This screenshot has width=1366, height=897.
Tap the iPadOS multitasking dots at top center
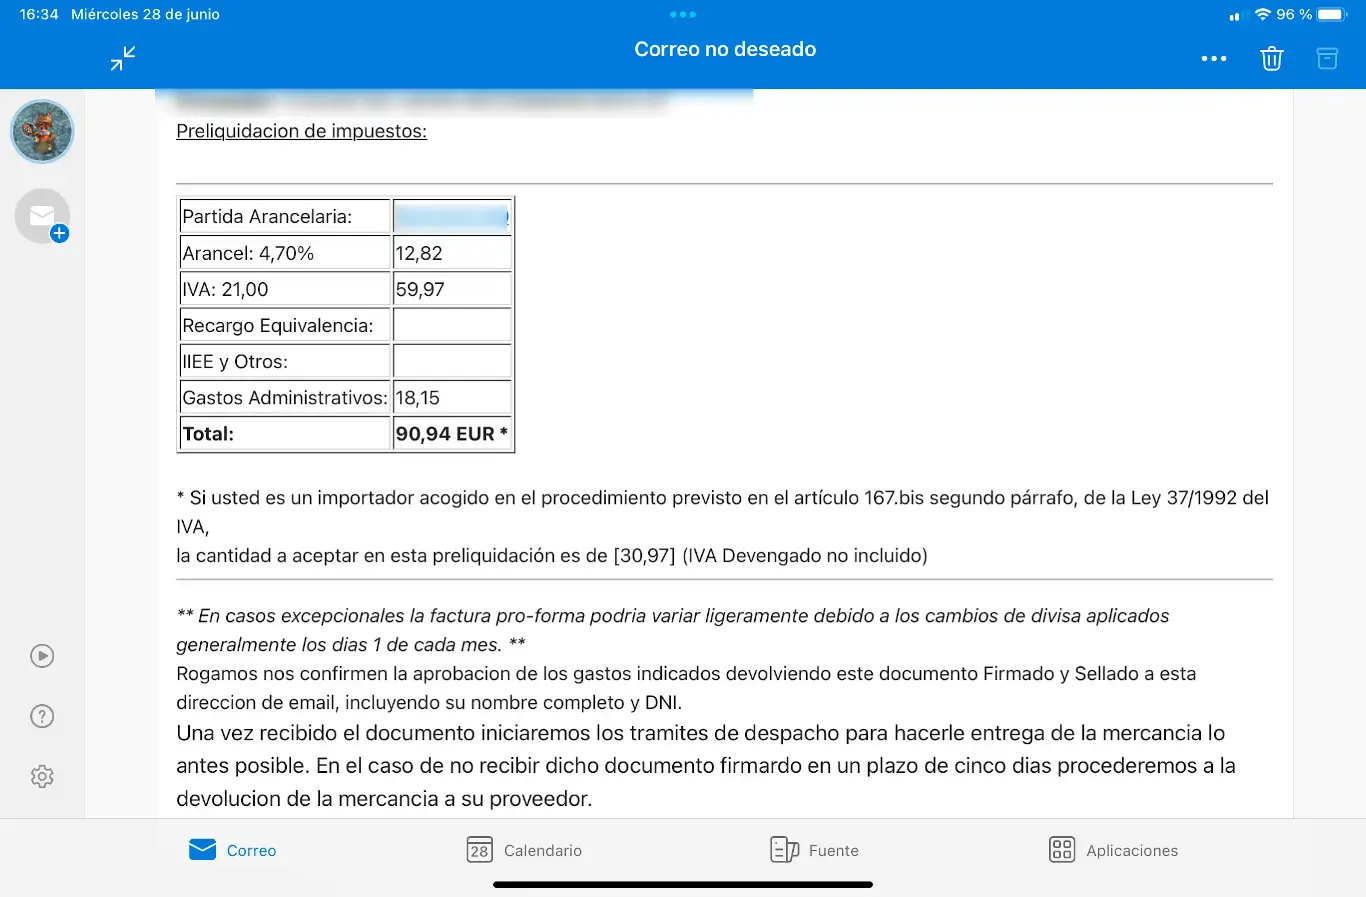(683, 15)
